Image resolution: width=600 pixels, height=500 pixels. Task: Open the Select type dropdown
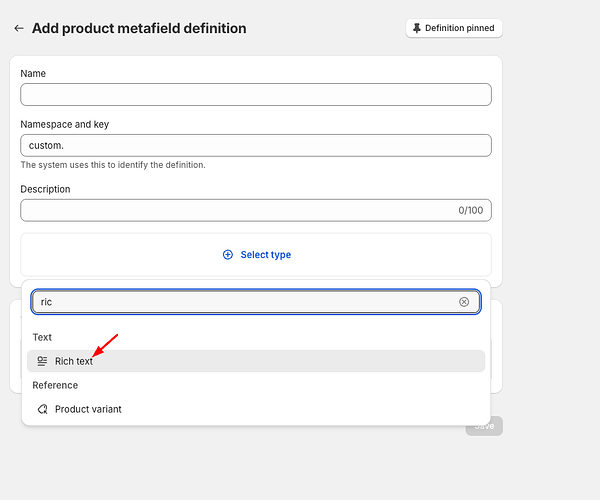coord(256,255)
